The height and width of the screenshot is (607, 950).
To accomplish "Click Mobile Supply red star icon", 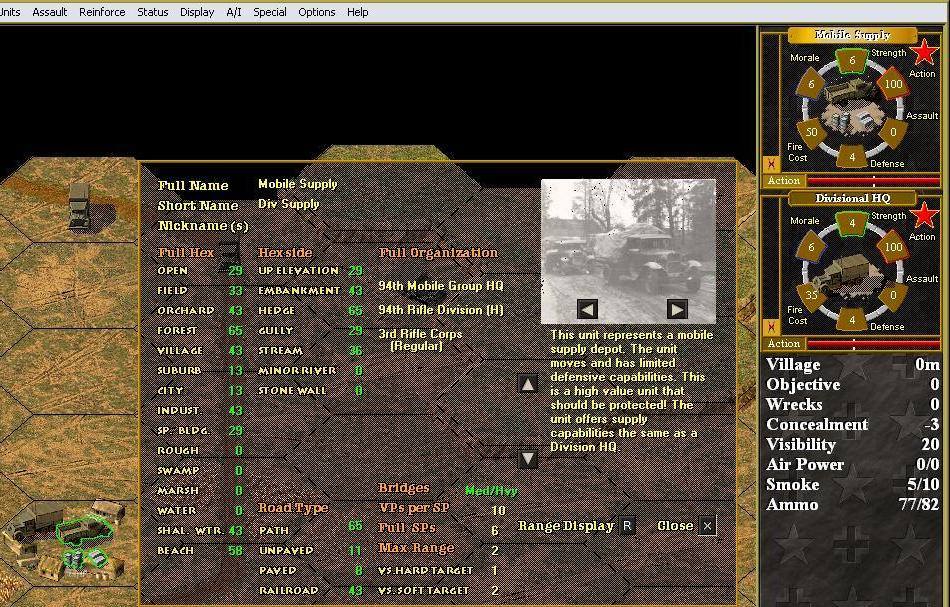I will [924, 52].
